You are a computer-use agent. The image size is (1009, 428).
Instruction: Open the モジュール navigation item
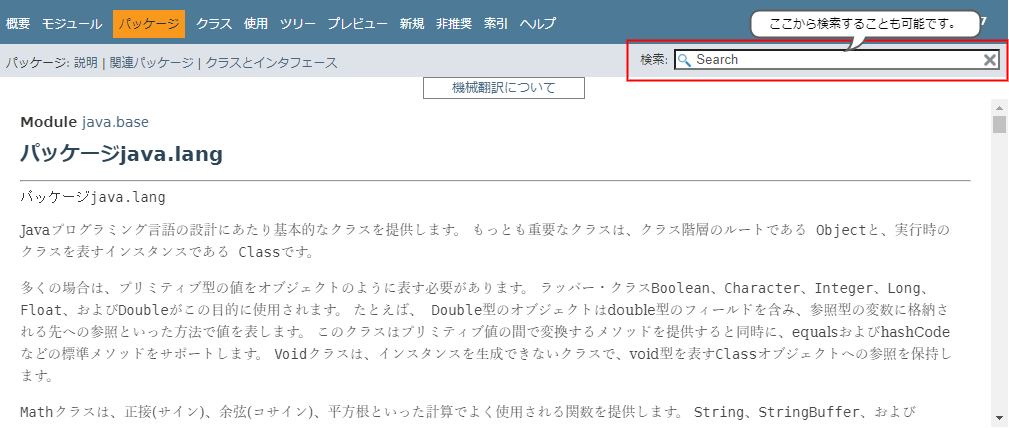tap(72, 24)
